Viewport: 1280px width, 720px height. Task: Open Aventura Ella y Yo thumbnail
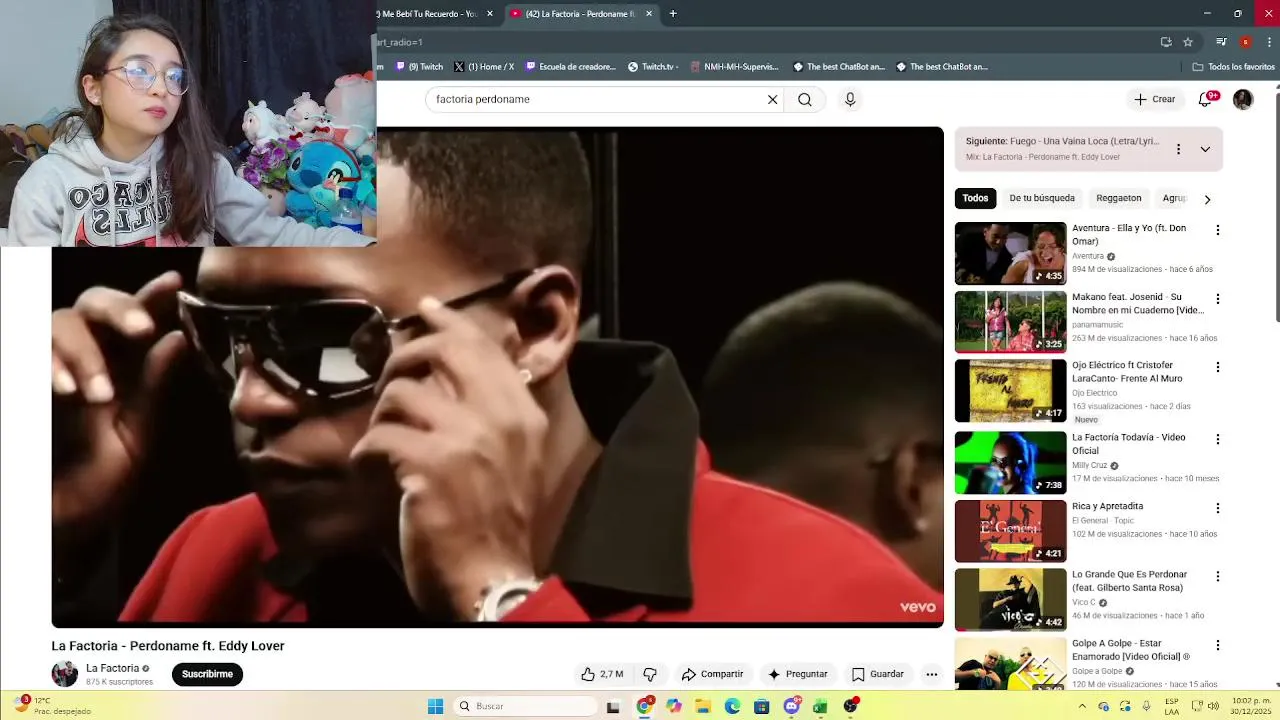tap(1010, 253)
